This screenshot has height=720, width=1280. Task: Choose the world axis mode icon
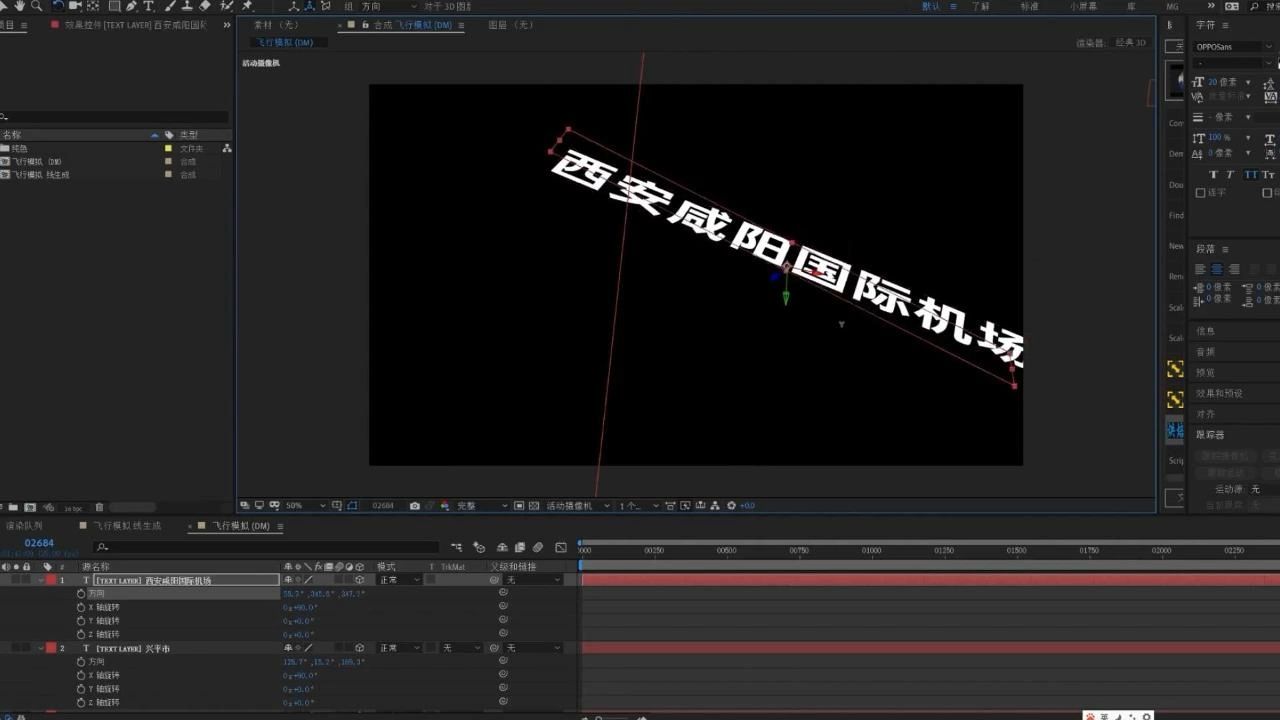[309, 6]
